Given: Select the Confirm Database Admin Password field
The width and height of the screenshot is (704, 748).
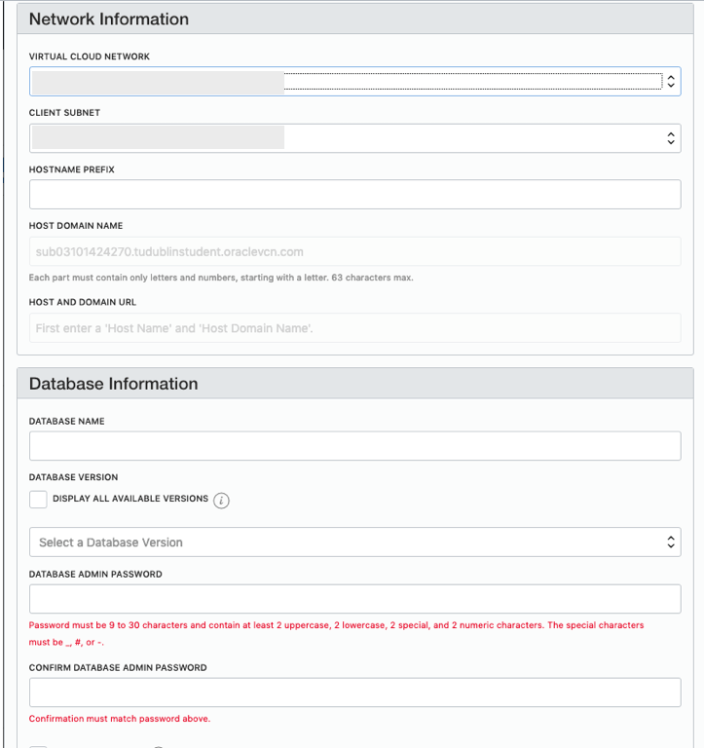Looking at the screenshot, I should pyautogui.click(x=355, y=692).
